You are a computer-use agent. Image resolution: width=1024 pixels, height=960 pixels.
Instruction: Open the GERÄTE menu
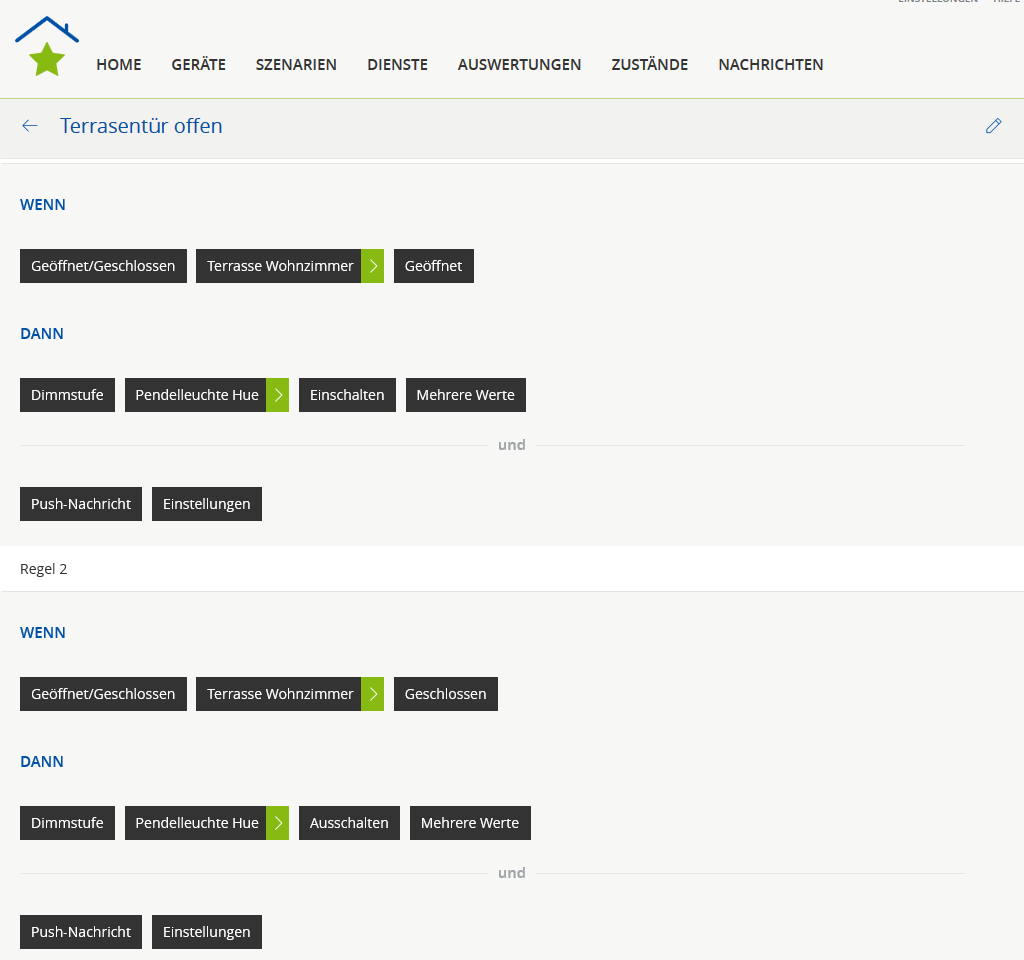point(198,65)
